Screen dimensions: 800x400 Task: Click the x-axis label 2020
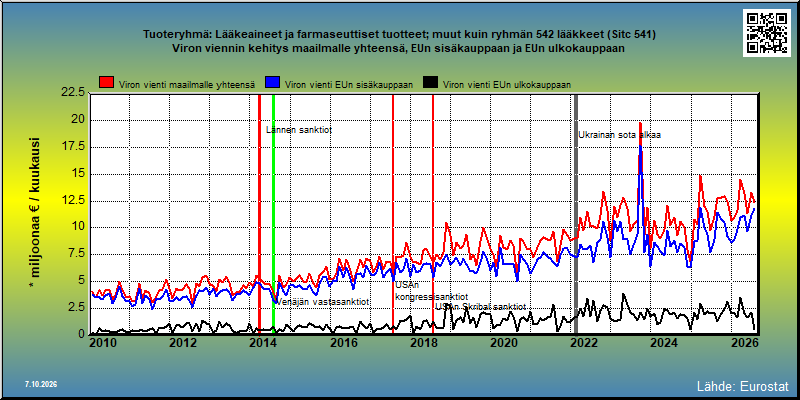tap(502, 342)
